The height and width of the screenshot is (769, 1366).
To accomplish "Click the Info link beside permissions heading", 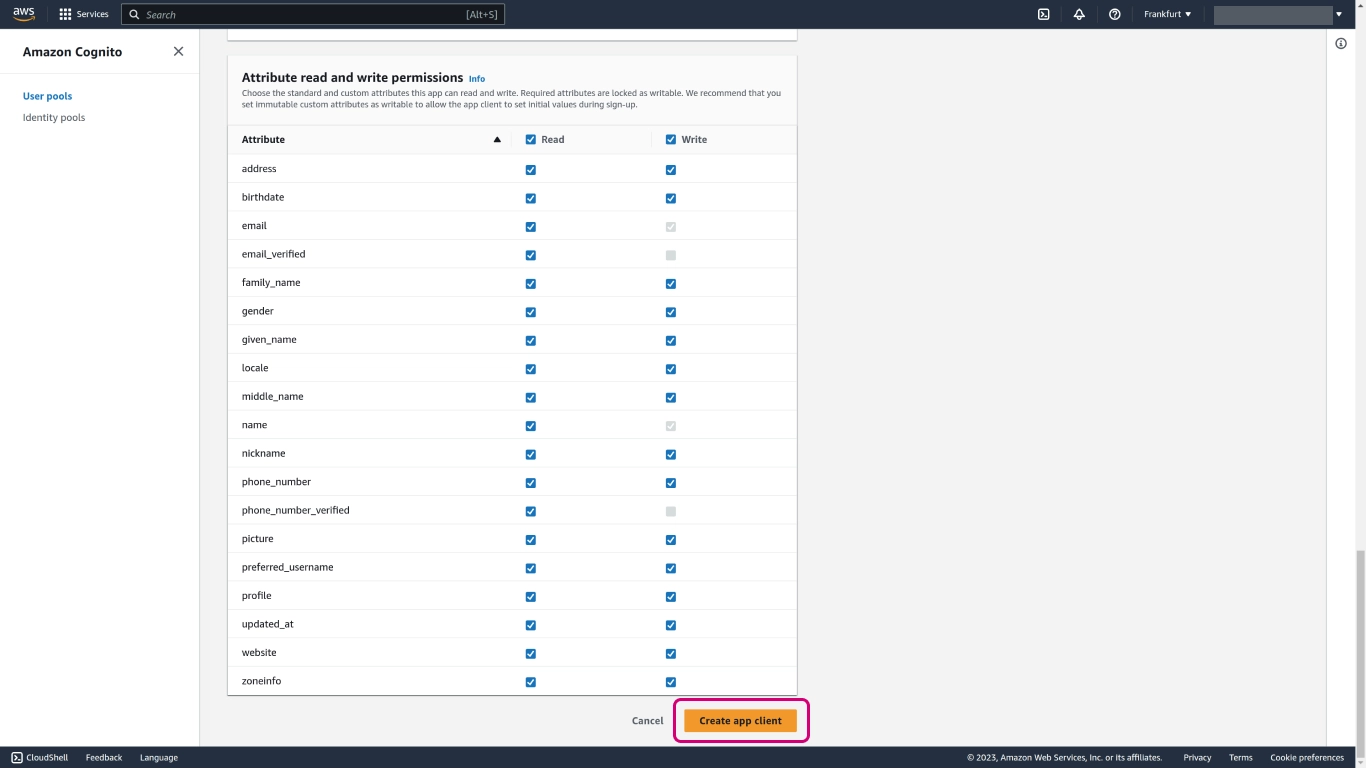I will point(477,79).
